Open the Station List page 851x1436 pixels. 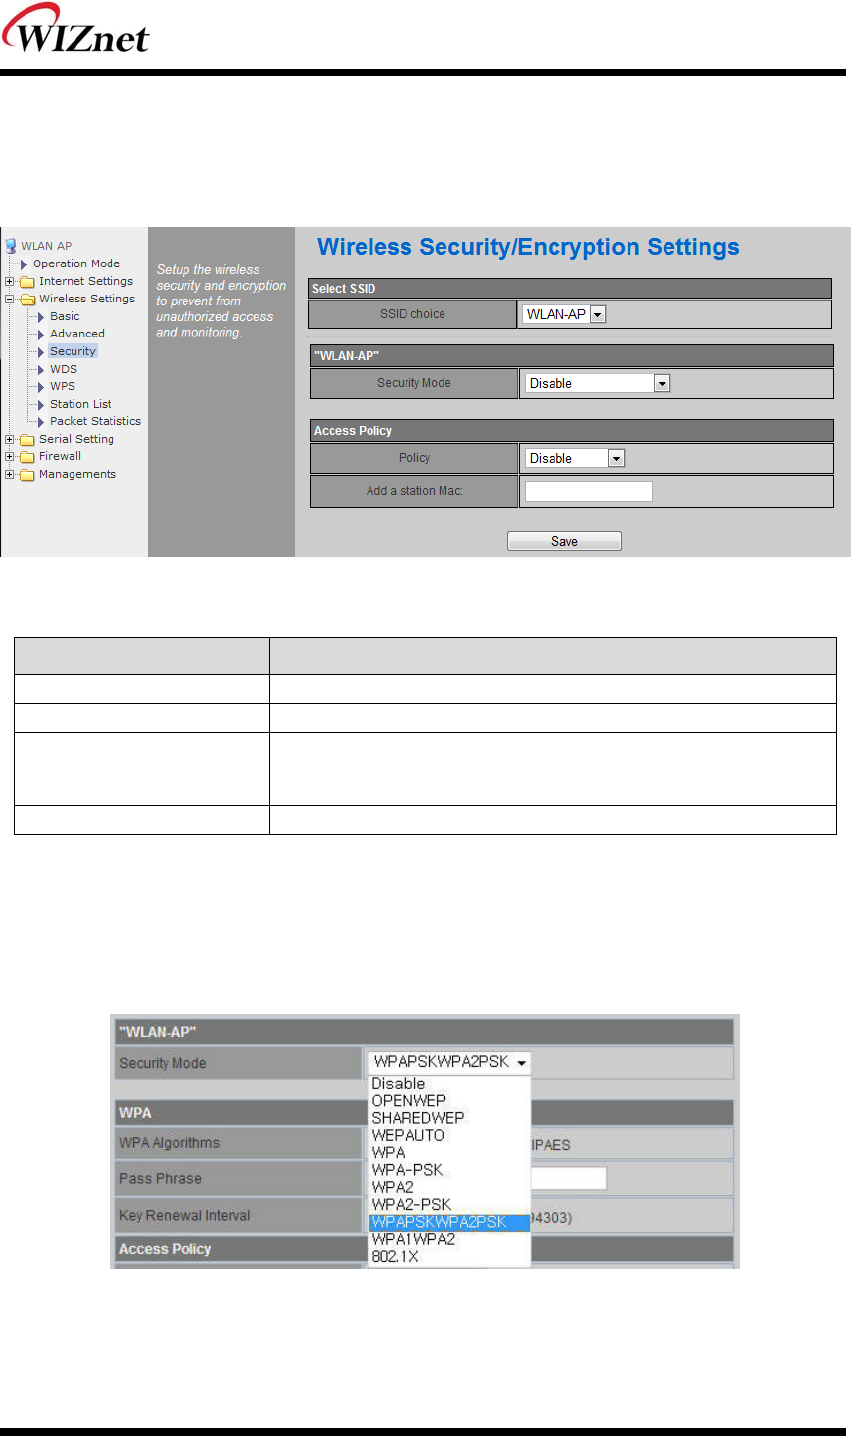pyautogui.click(x=80, y=404)
